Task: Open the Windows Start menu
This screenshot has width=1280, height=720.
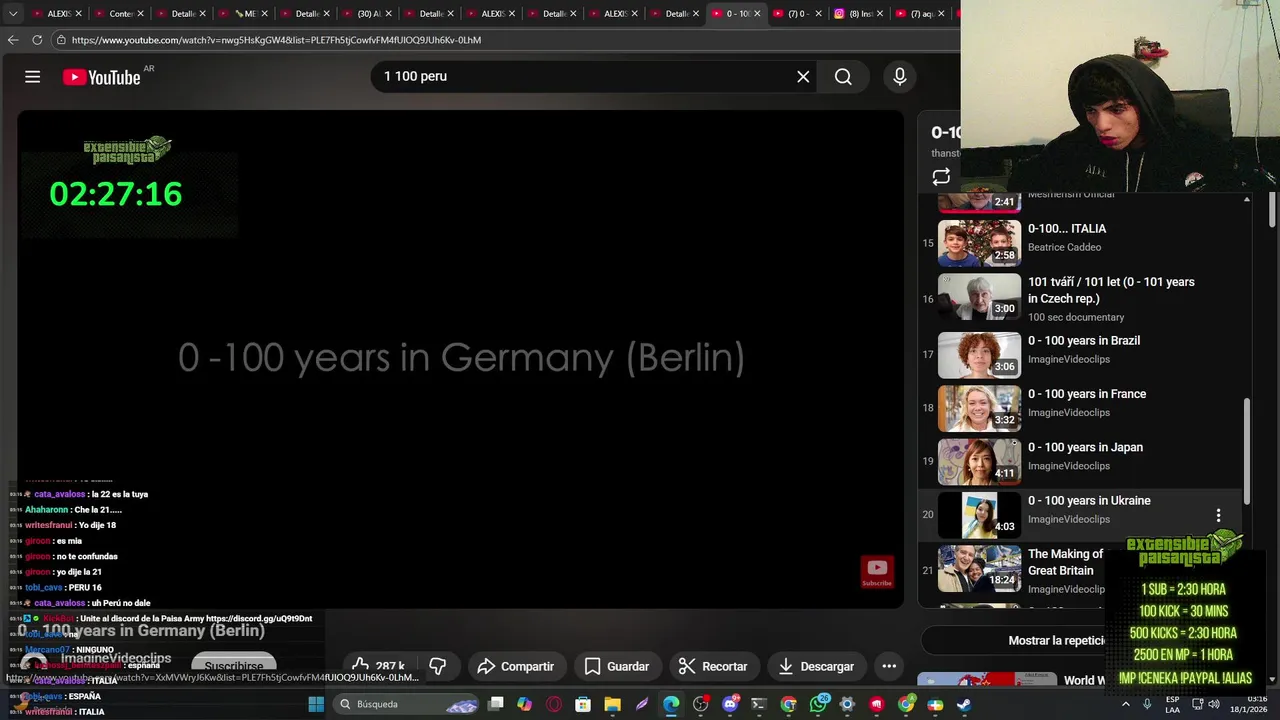Action: 316,704
